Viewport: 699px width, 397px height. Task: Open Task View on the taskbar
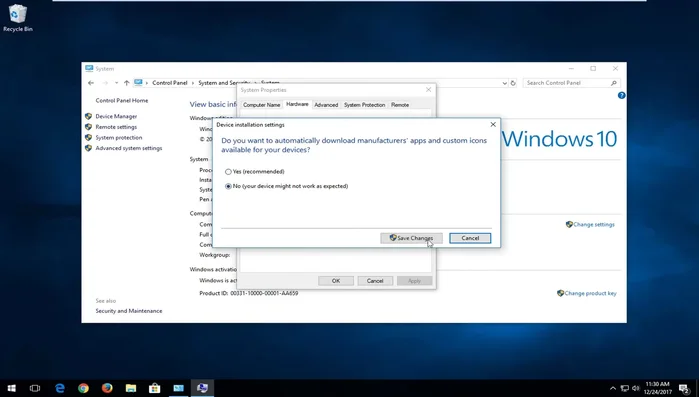pyautogui.click(x=35, y=388)
